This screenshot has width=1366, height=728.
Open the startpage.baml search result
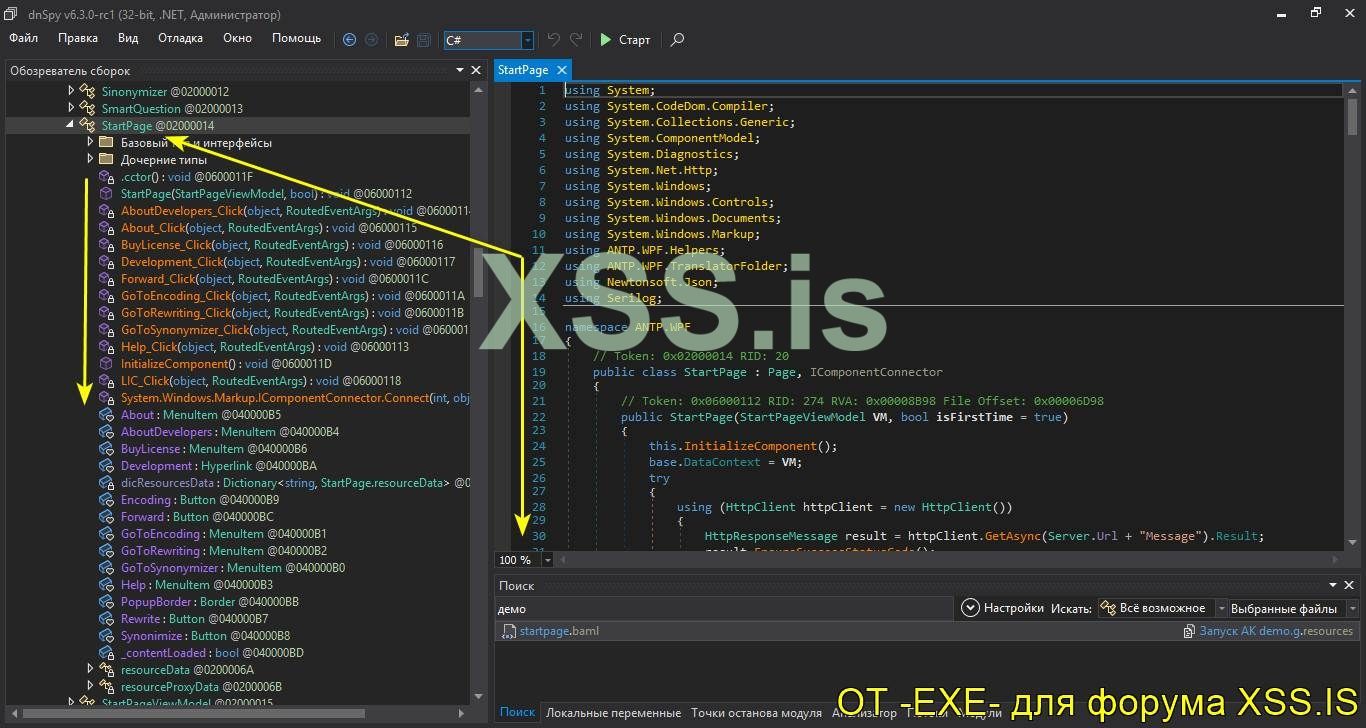[x=559, y=631]
